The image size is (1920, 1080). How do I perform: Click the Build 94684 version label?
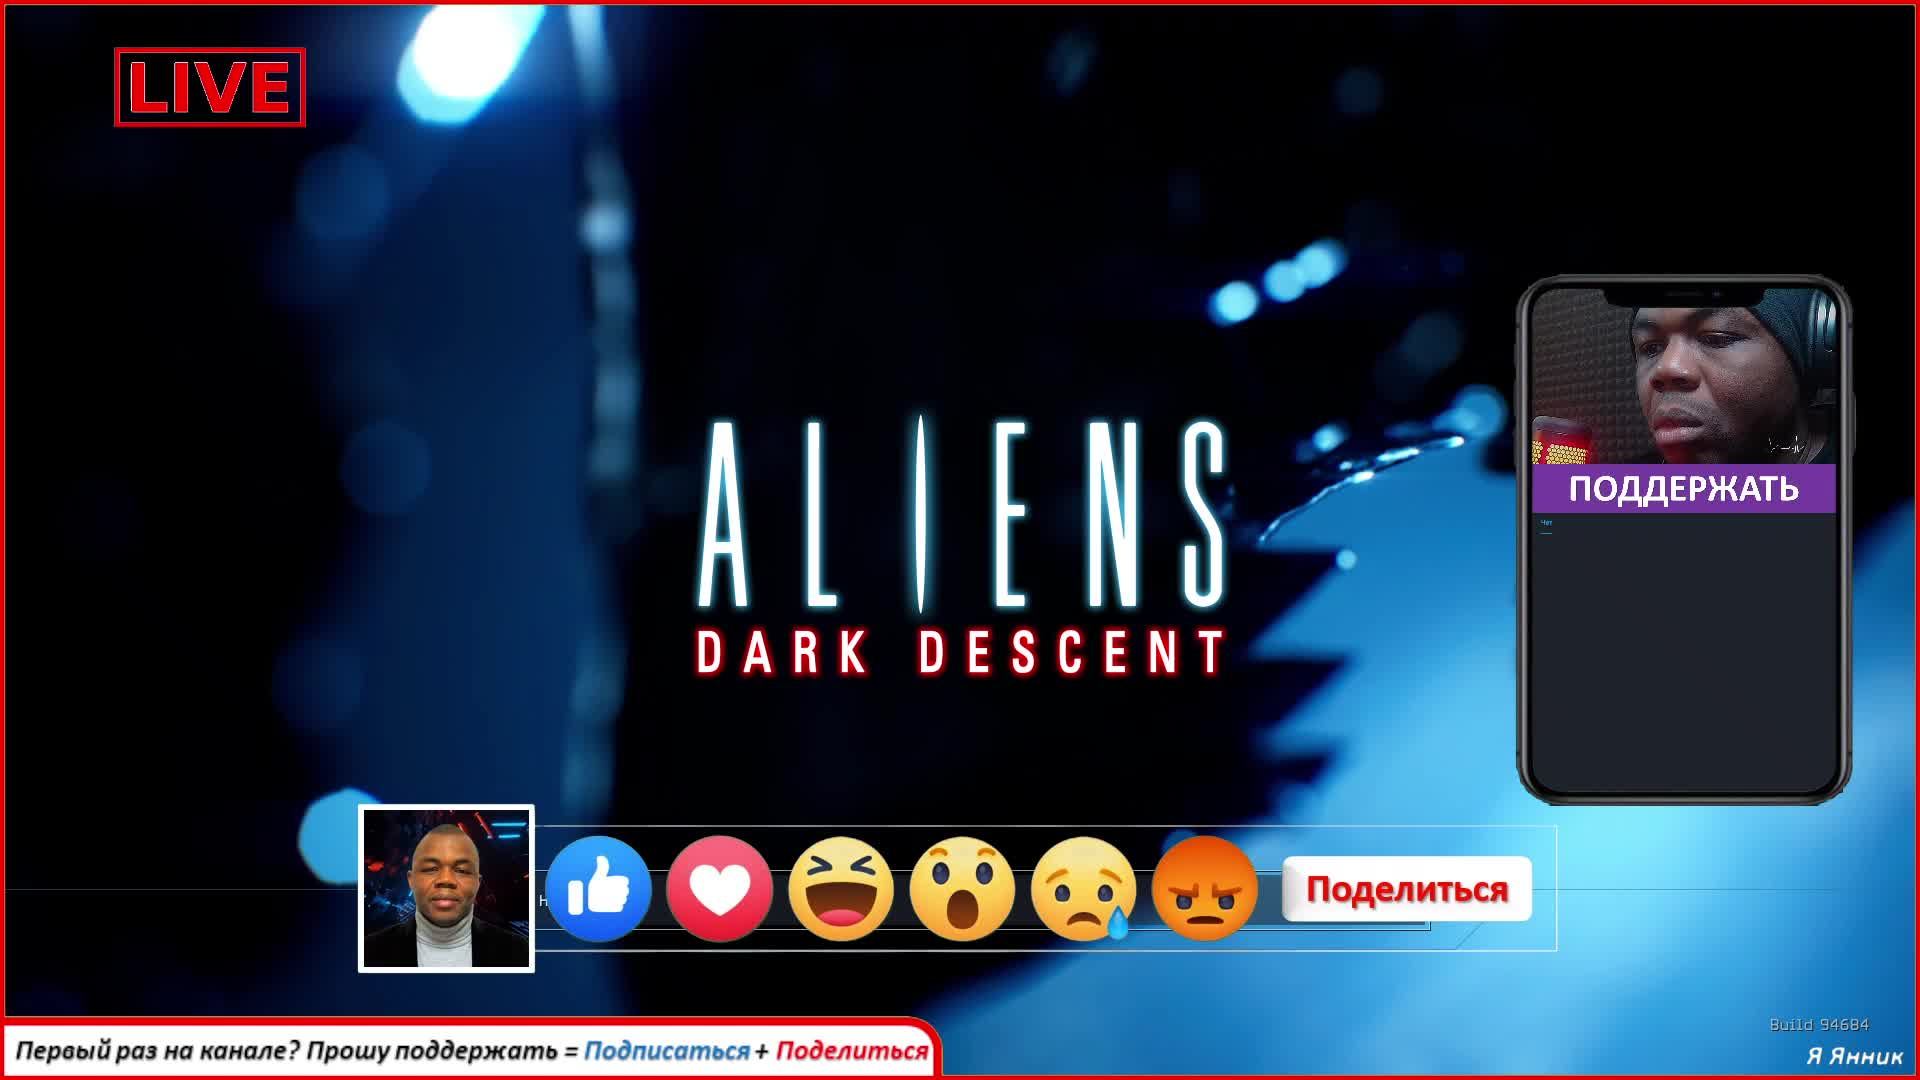click(x=1818, y=1025)
